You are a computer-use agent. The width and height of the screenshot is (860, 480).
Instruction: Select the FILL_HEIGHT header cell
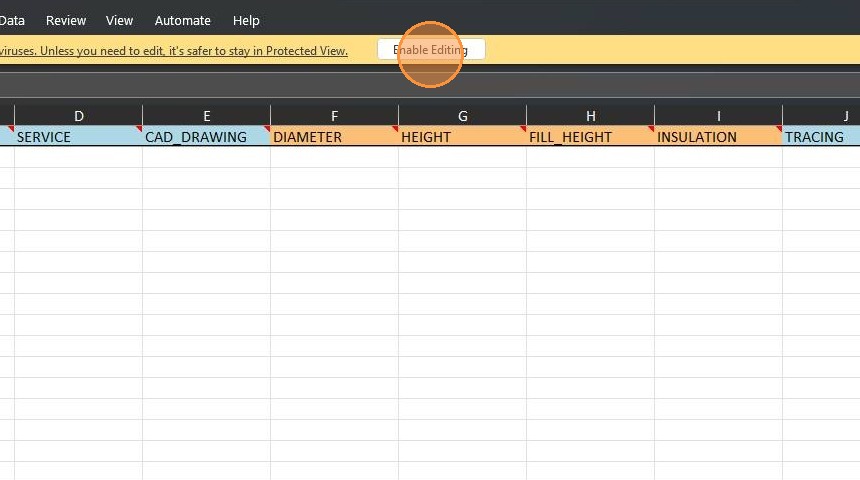(x=590, y=136)
